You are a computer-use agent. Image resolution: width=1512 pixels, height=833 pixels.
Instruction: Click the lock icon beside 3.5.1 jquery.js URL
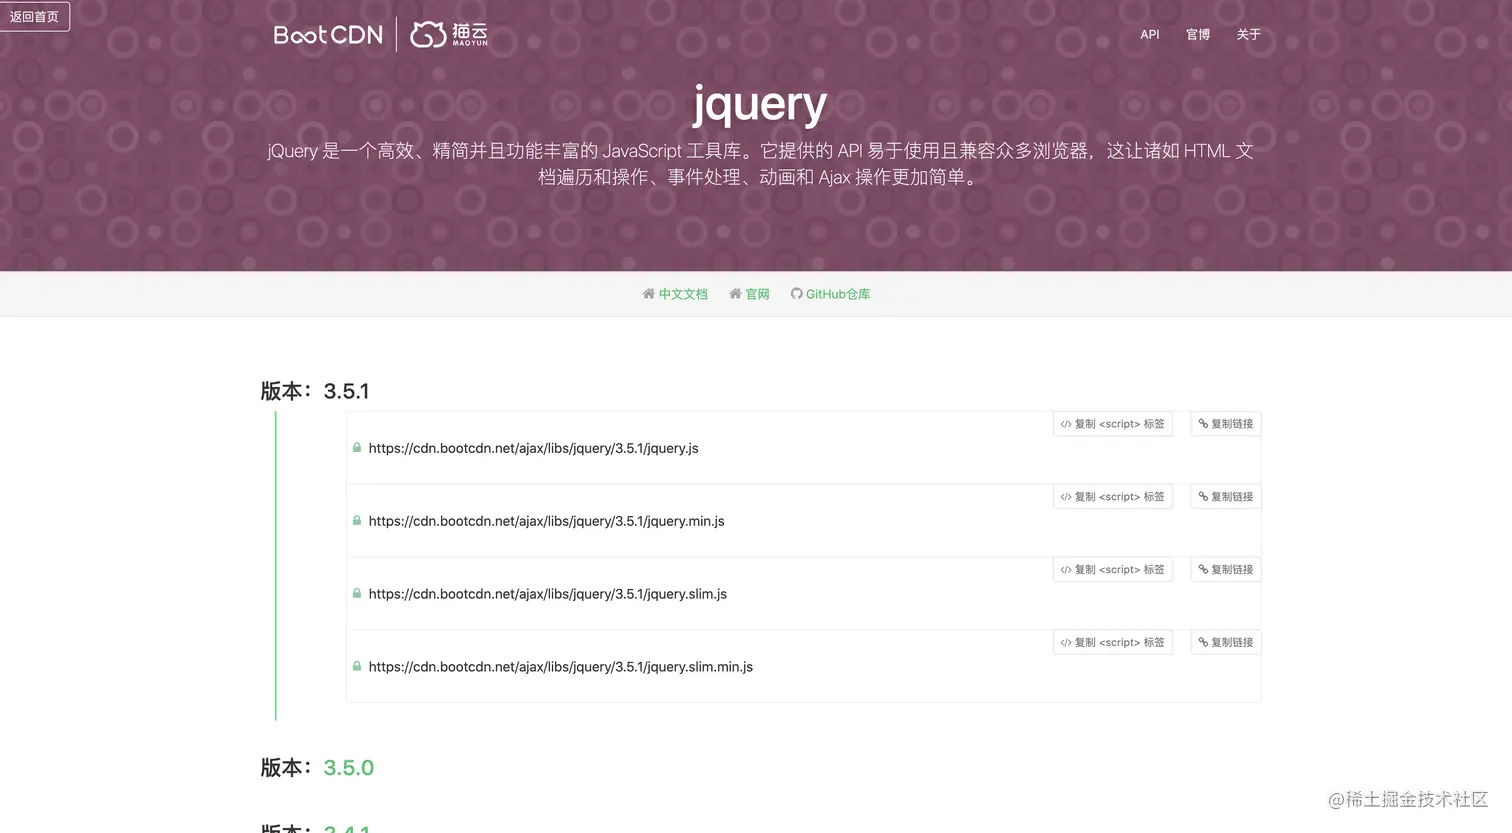click(357, 448)
